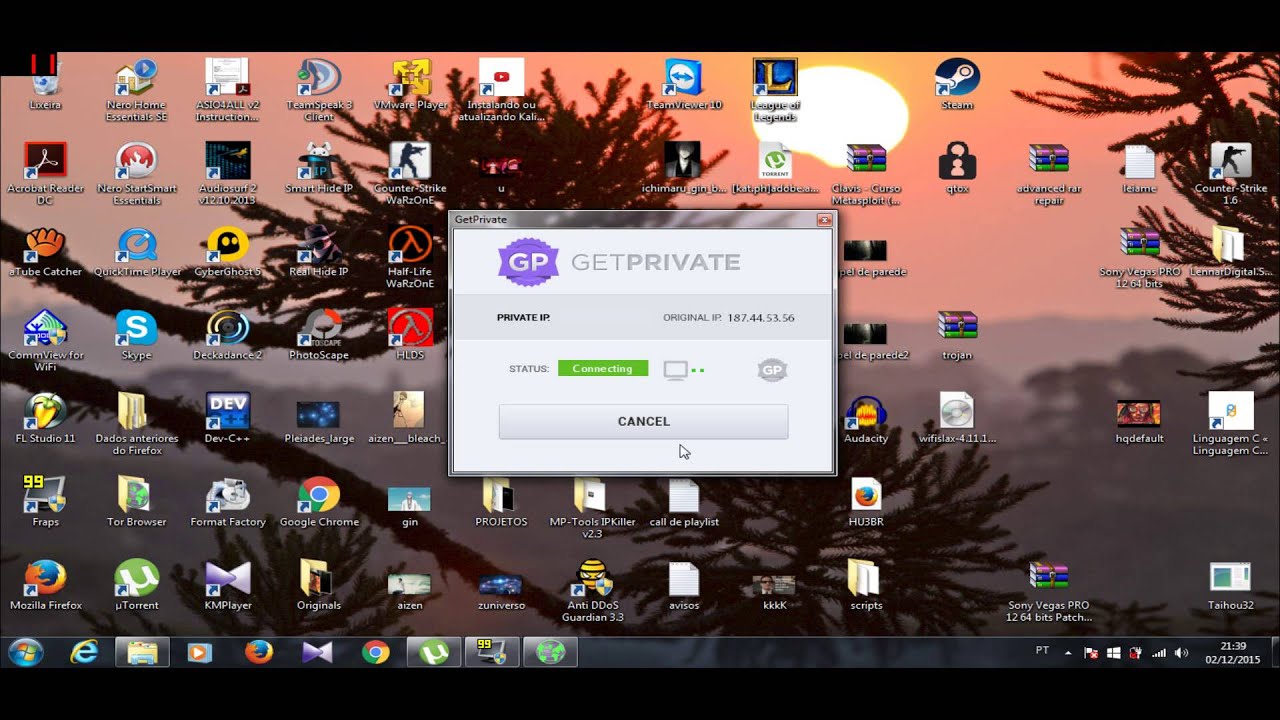Show hidden system tray icons

tap(1067, 653)
